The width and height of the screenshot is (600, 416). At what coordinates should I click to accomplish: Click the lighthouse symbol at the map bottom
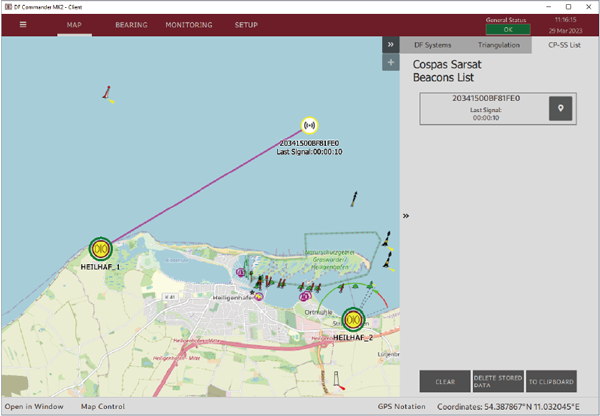pos(338,383)
